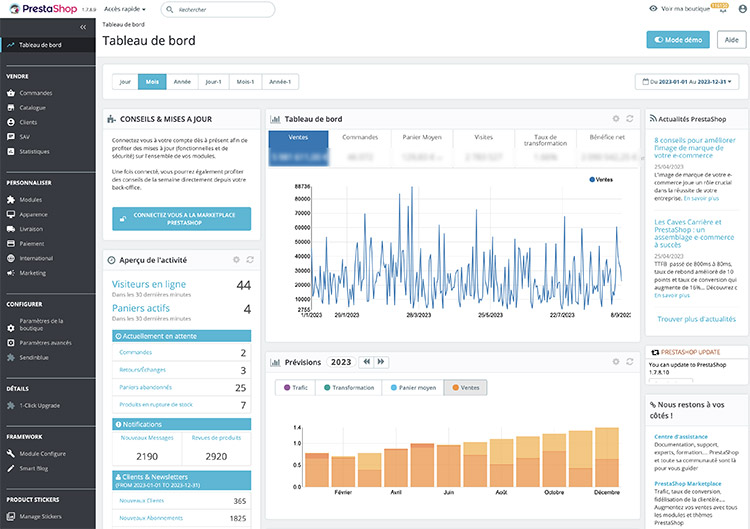
Task: Click Trouver plus d'actualités link
Action: point(696,319)
